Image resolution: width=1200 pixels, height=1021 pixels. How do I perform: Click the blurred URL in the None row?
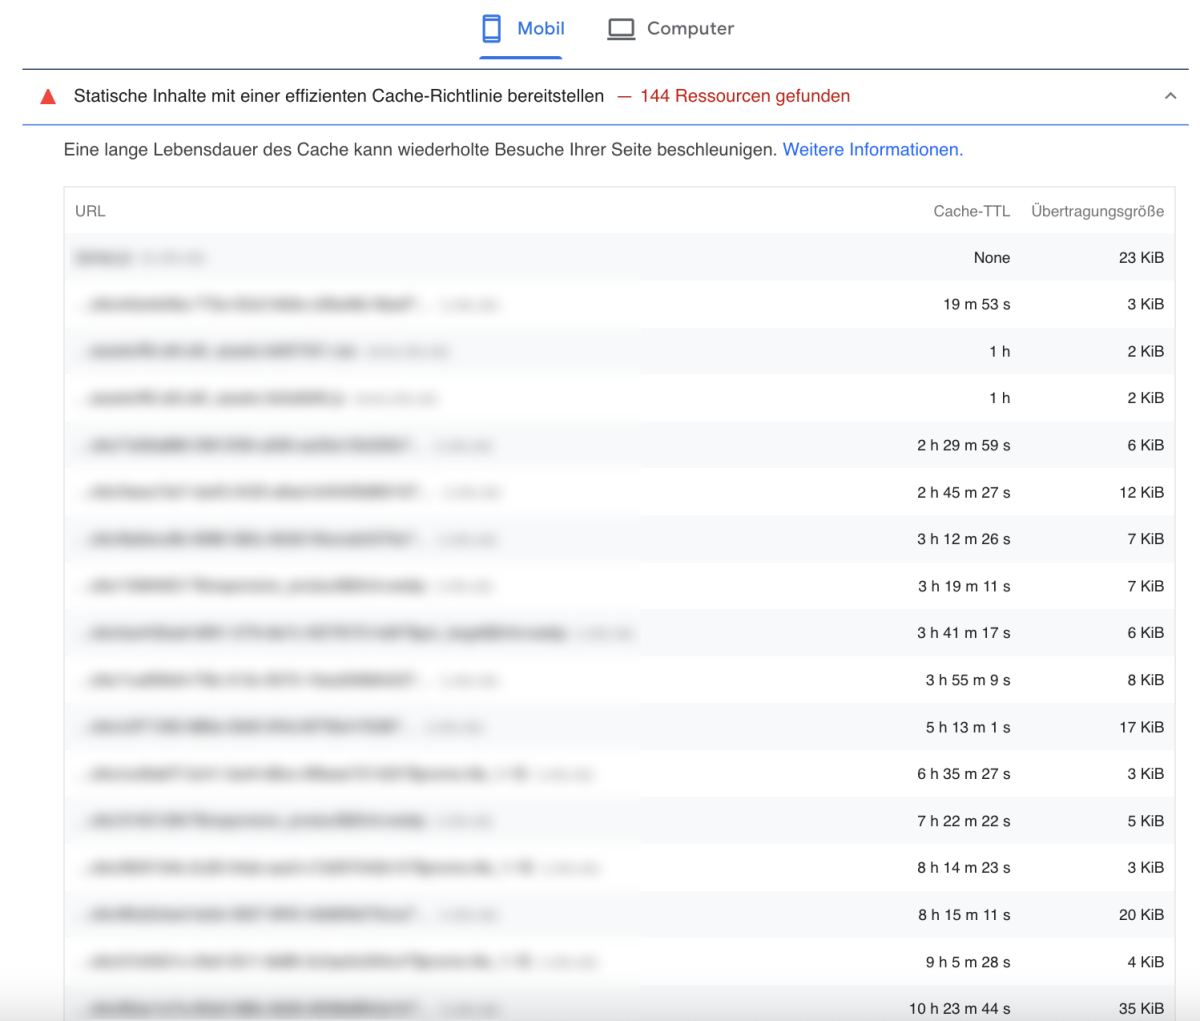140,258
